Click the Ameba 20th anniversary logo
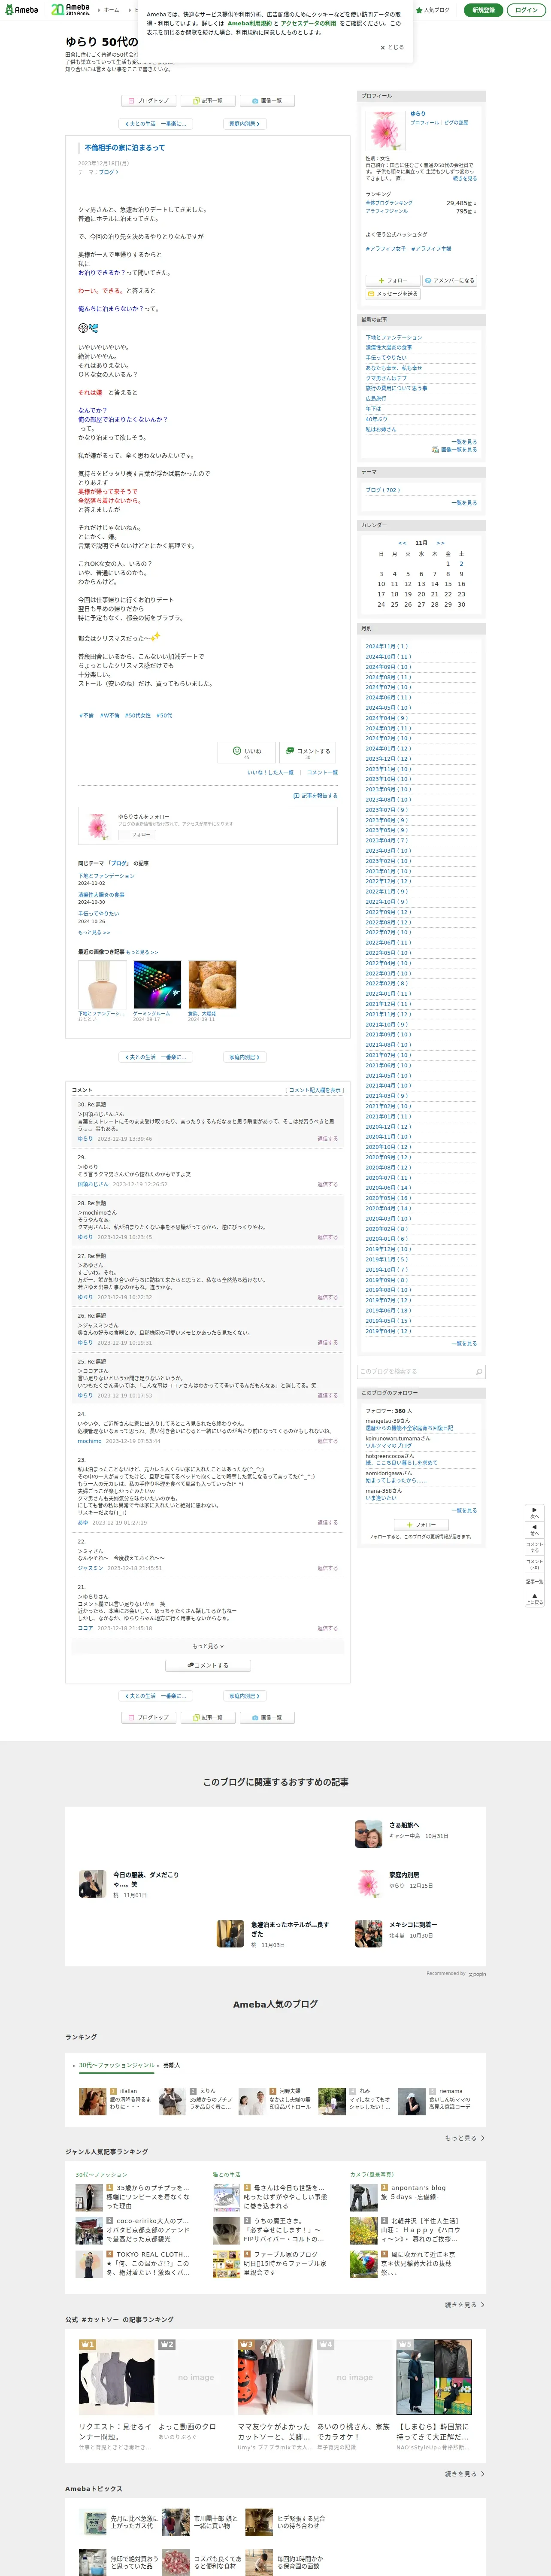The image size is (551, 2576). 71,10
